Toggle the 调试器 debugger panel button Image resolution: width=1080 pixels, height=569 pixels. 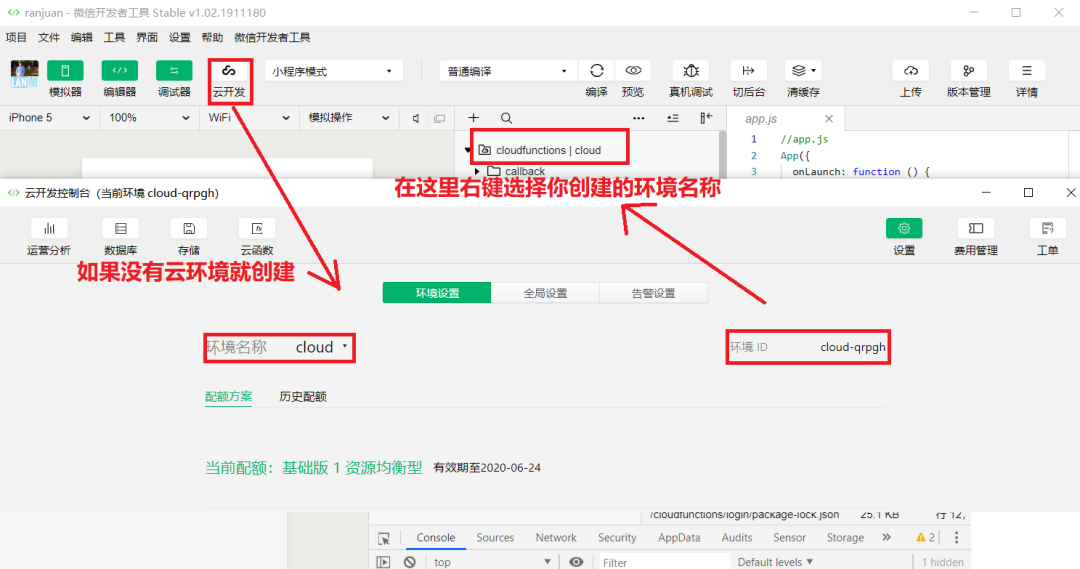pyautogui.click(x=174, y=71)
